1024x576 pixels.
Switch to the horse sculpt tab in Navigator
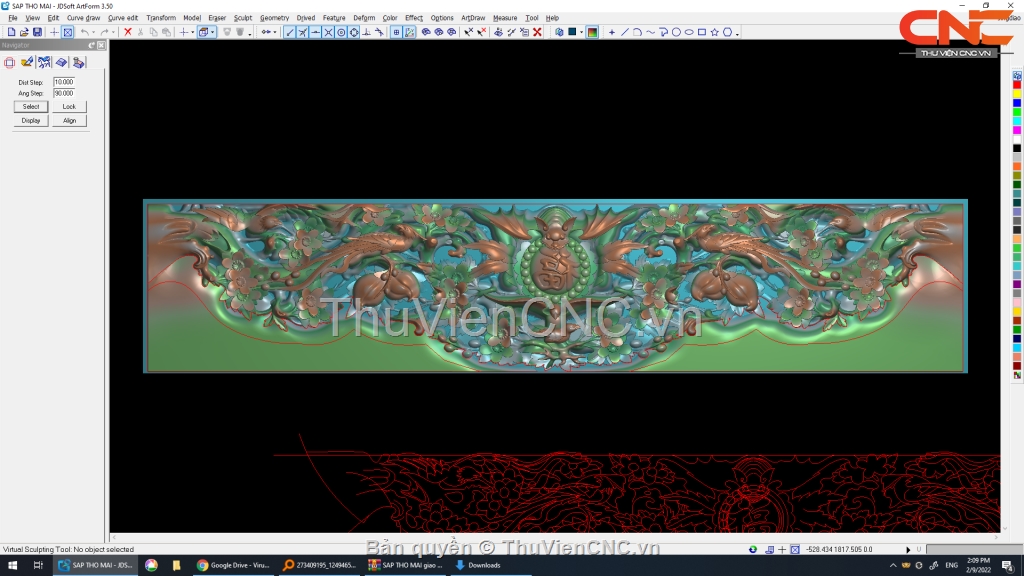click(x=44, y=63)
